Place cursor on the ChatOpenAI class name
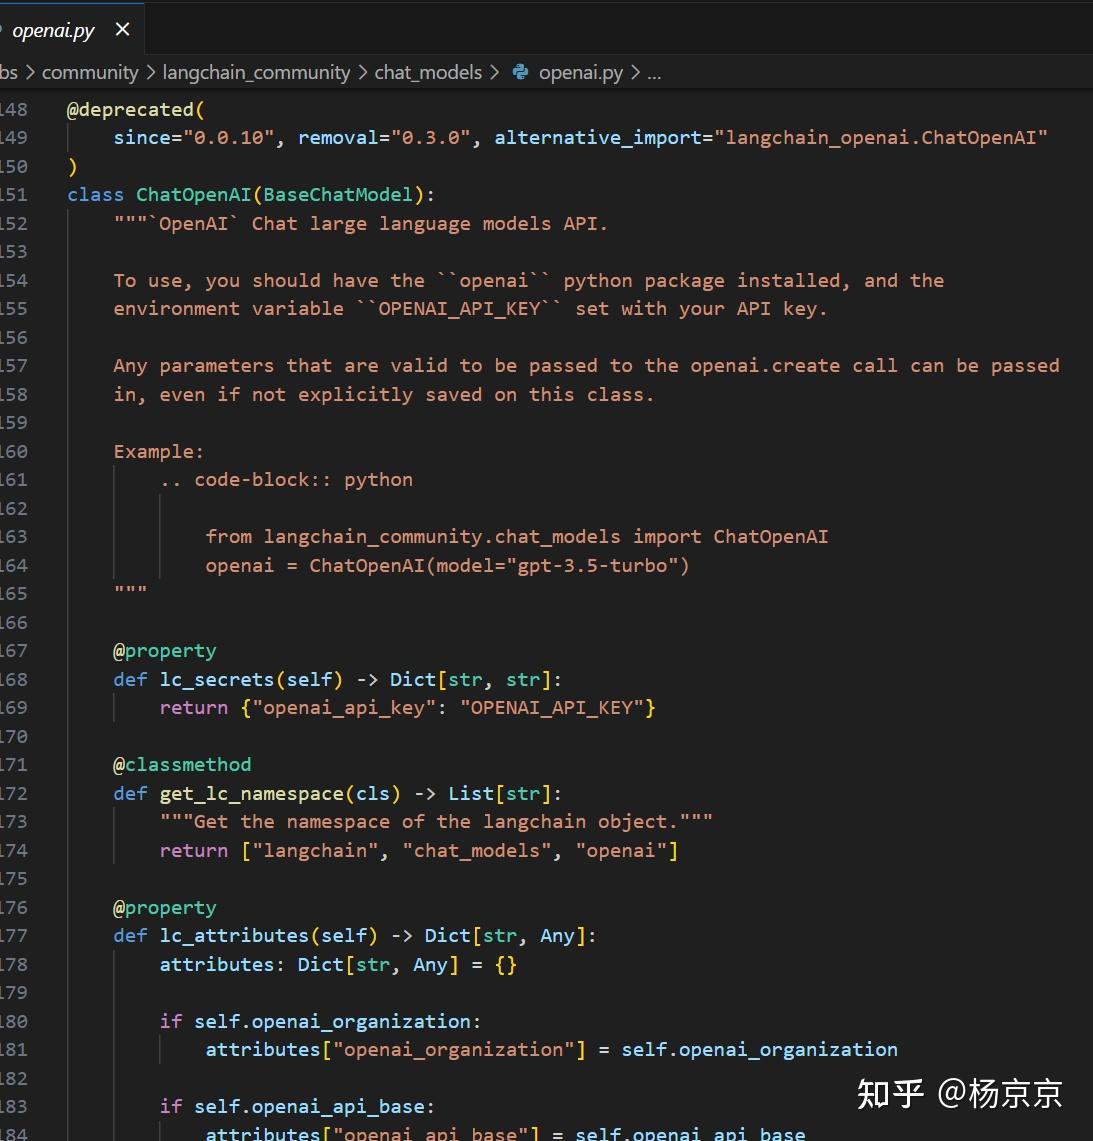Viewport: 1093px width, 1141px height. pos(193,194)
